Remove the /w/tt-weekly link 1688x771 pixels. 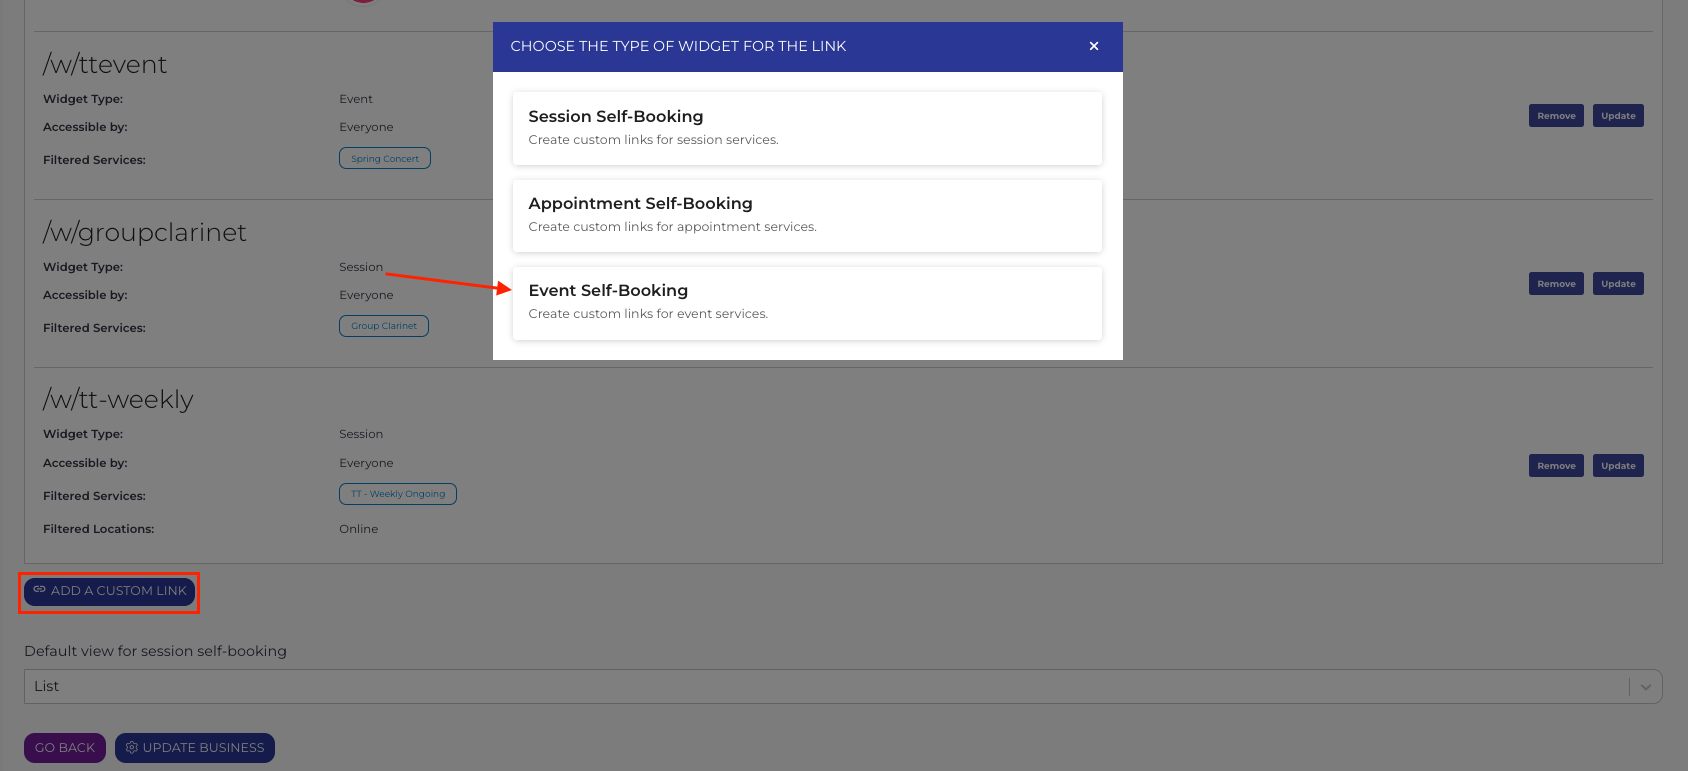[x=1556, y=466]
